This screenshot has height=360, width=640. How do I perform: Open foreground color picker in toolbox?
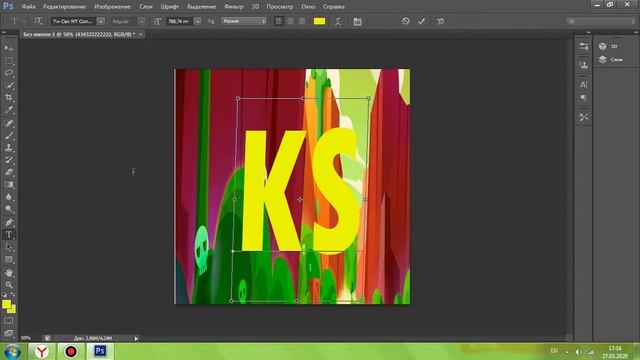(x=6, y=304)
